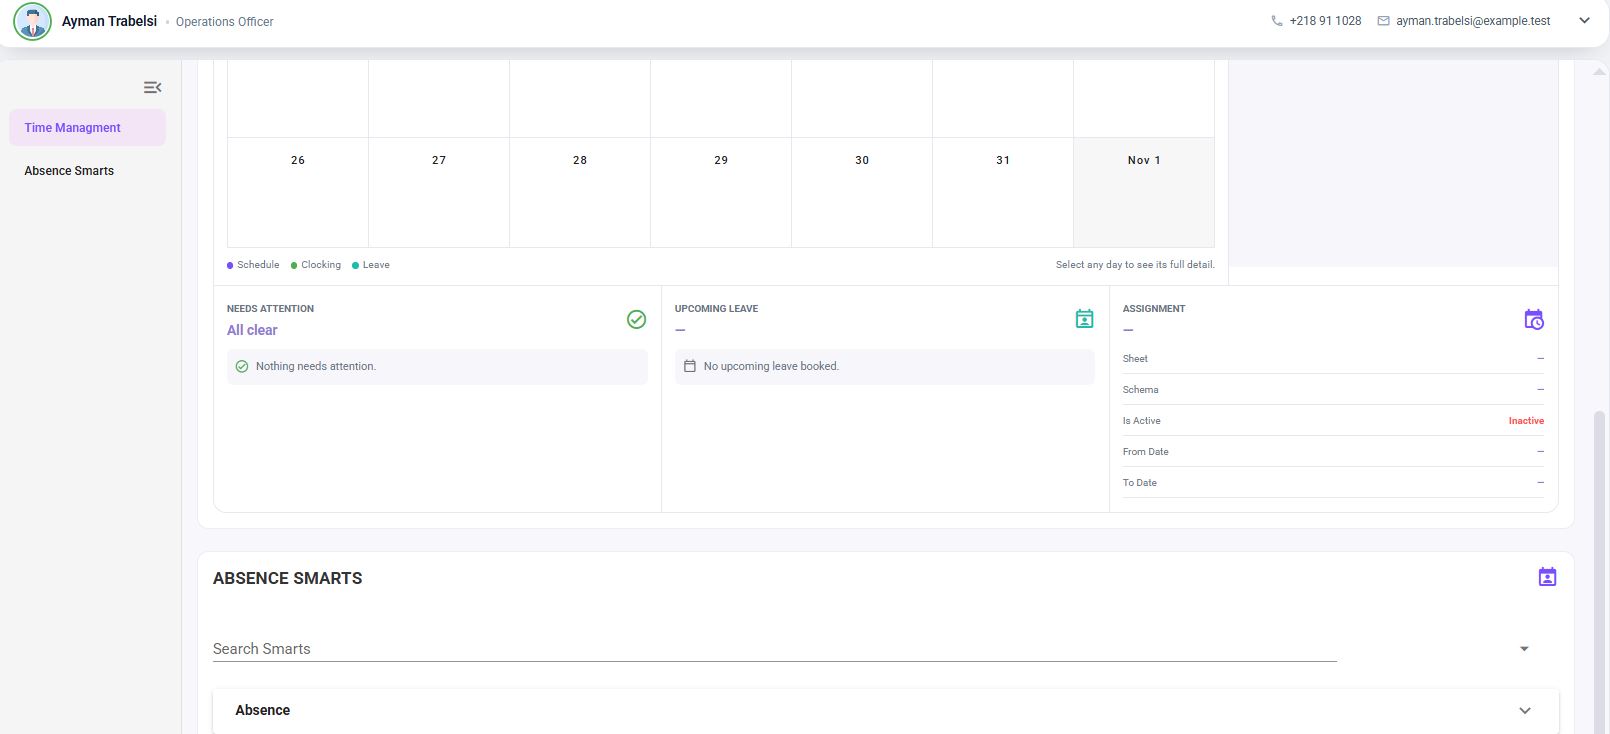This screenshot has height=734, width=1610.
Task: Click the Leave legend item
Action: [x=371, y=265]
